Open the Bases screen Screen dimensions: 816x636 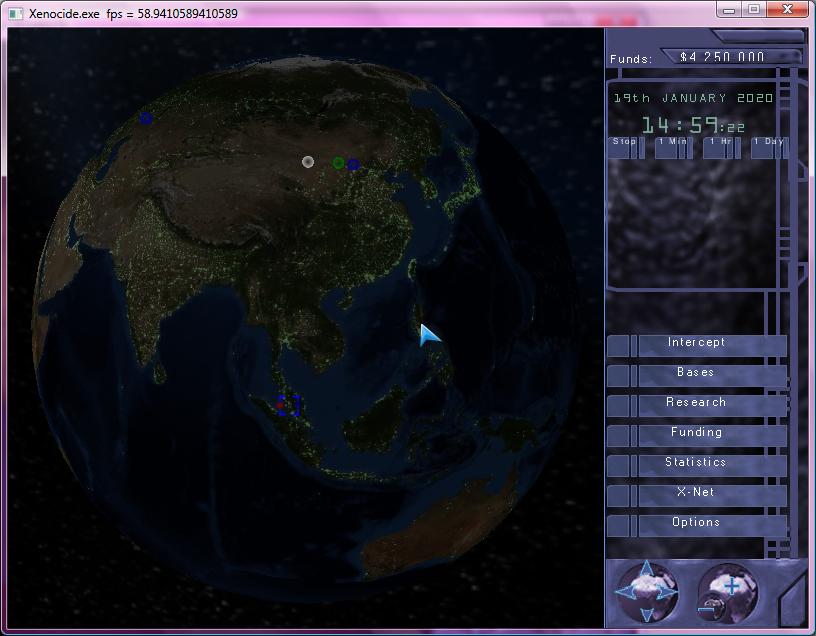click(x=697, y=375)
